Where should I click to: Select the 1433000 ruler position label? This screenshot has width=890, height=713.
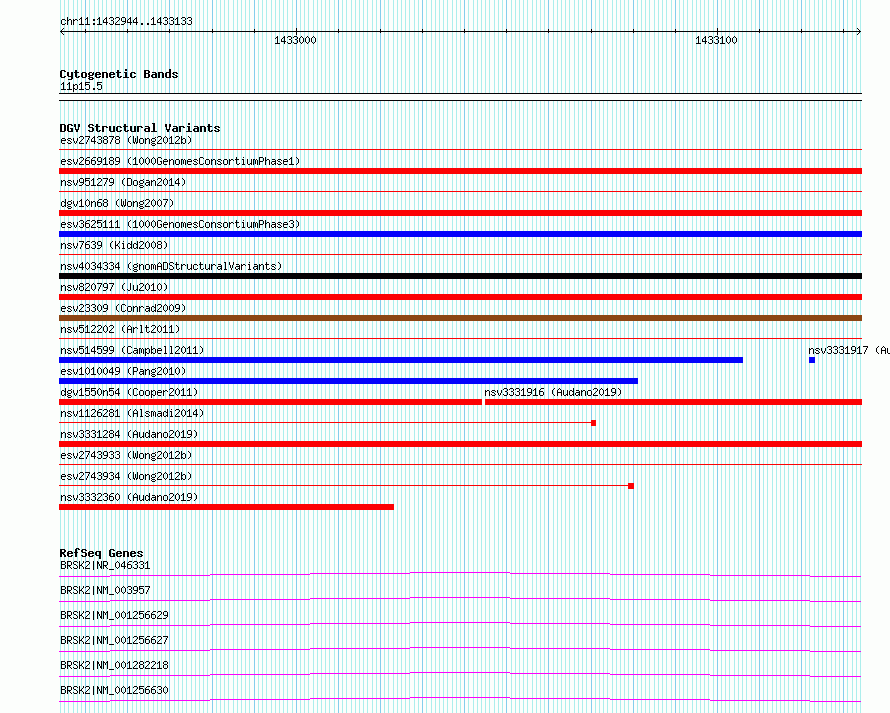coord(295,40)
